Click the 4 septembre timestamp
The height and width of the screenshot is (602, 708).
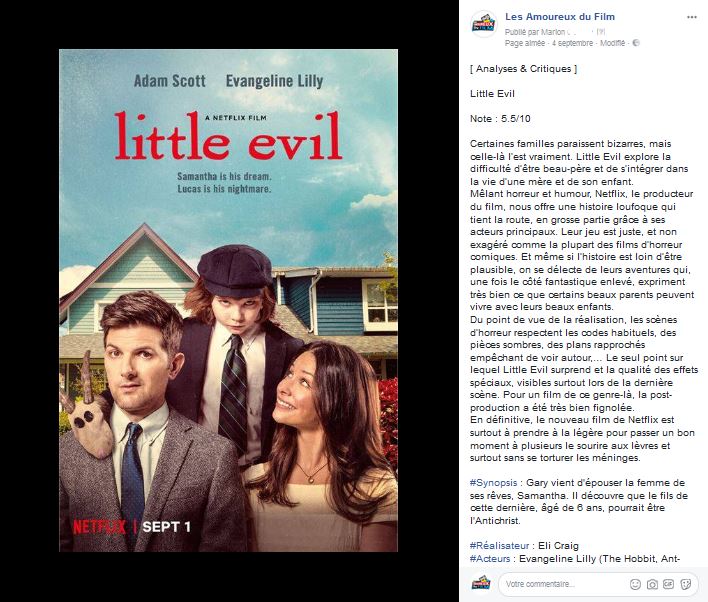pyautogui.click(x=573, y=43)
